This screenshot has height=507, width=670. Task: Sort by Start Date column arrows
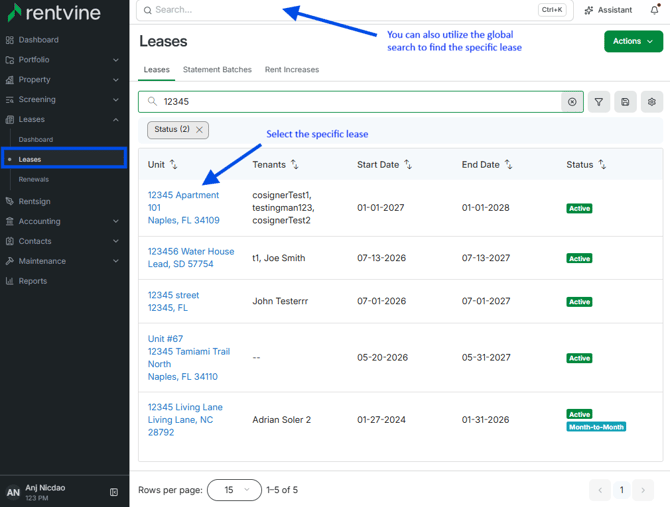(x=408, y=164)
